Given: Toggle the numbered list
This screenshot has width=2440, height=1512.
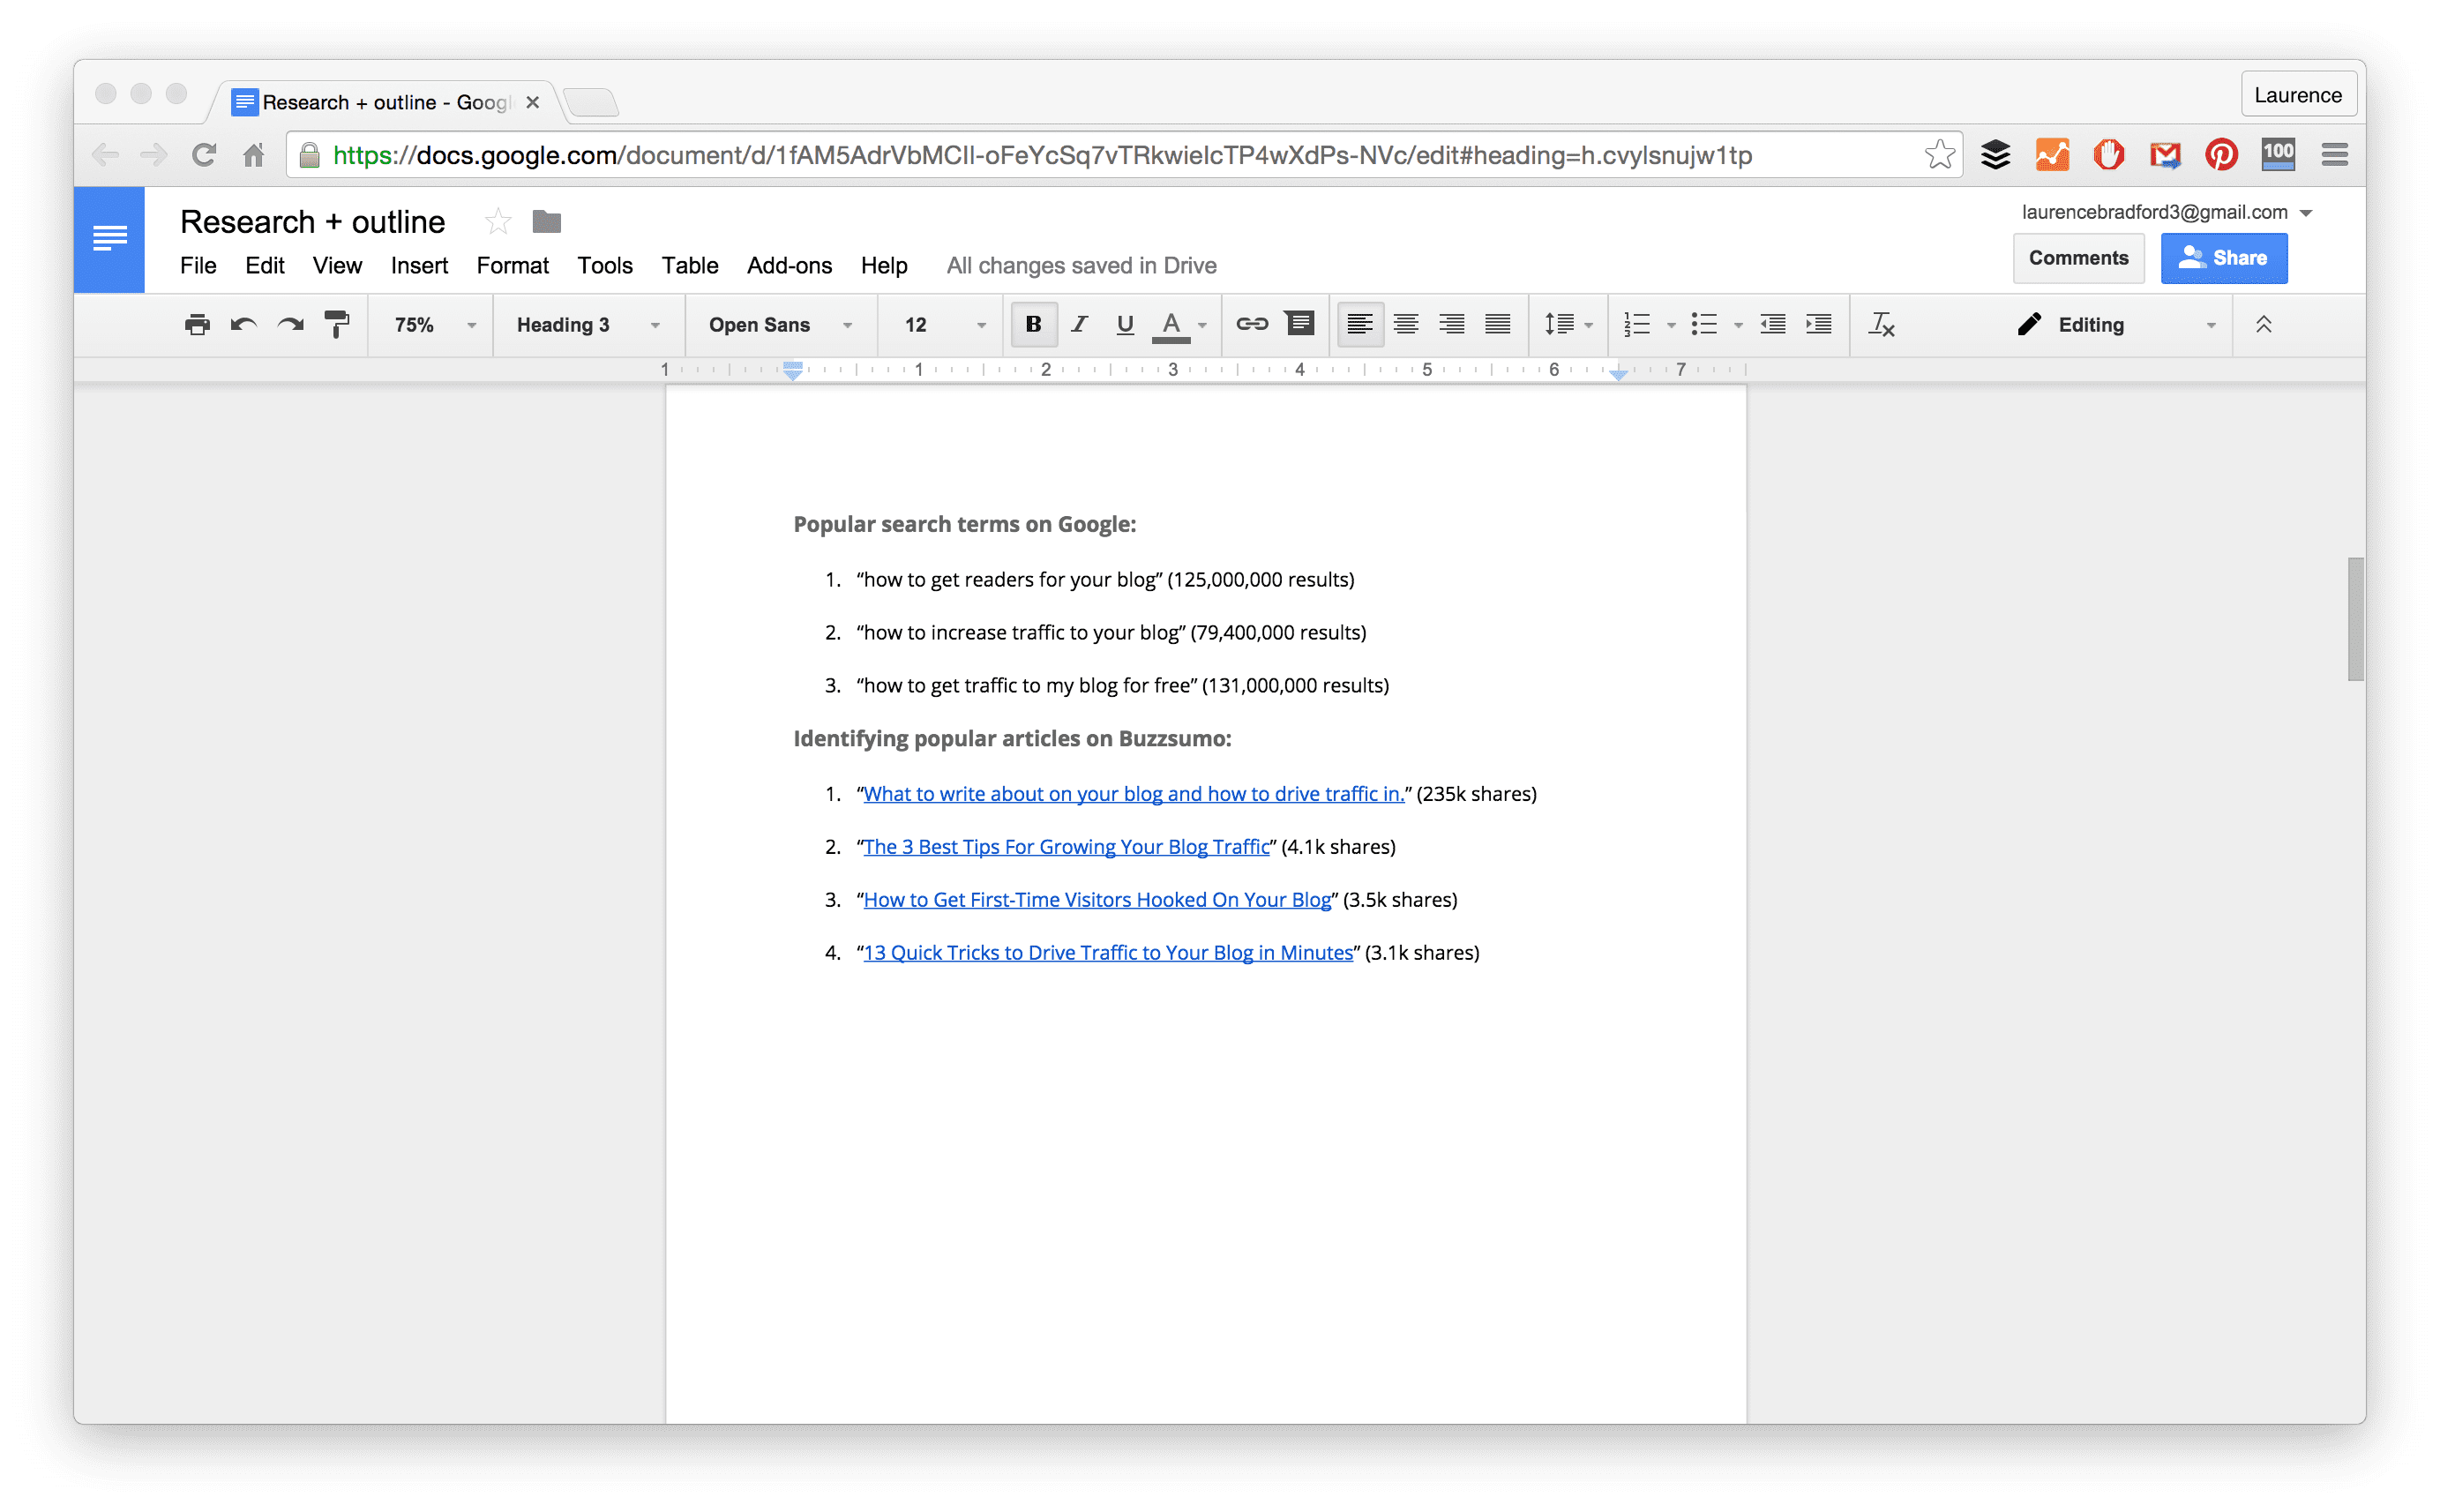Looking at the screenshot, I should (x=1636, y=324).
